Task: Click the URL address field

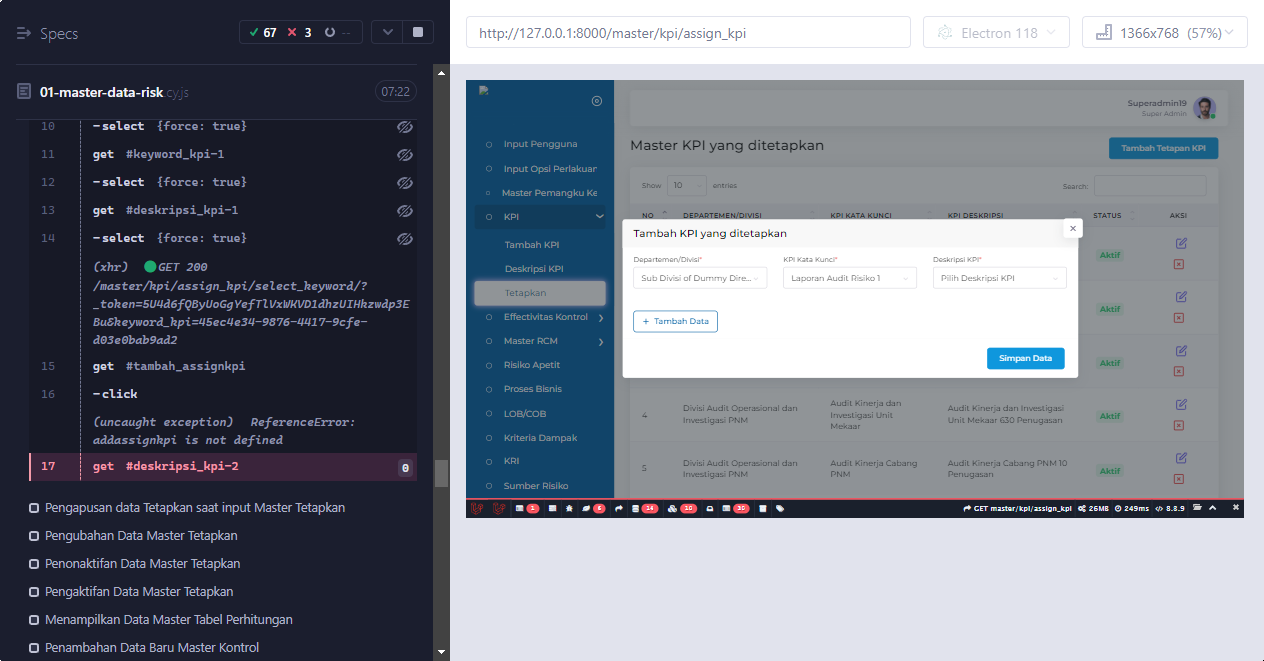Action: (688, 32)
